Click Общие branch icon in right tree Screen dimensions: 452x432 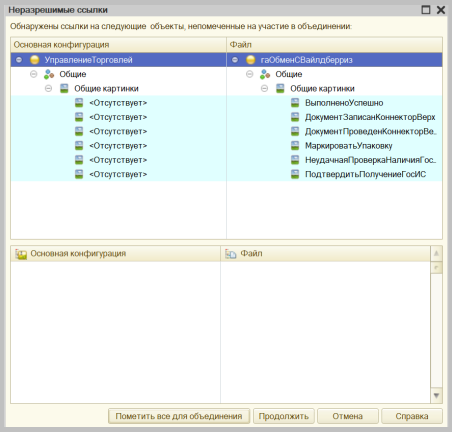click(x=265, y=74)
